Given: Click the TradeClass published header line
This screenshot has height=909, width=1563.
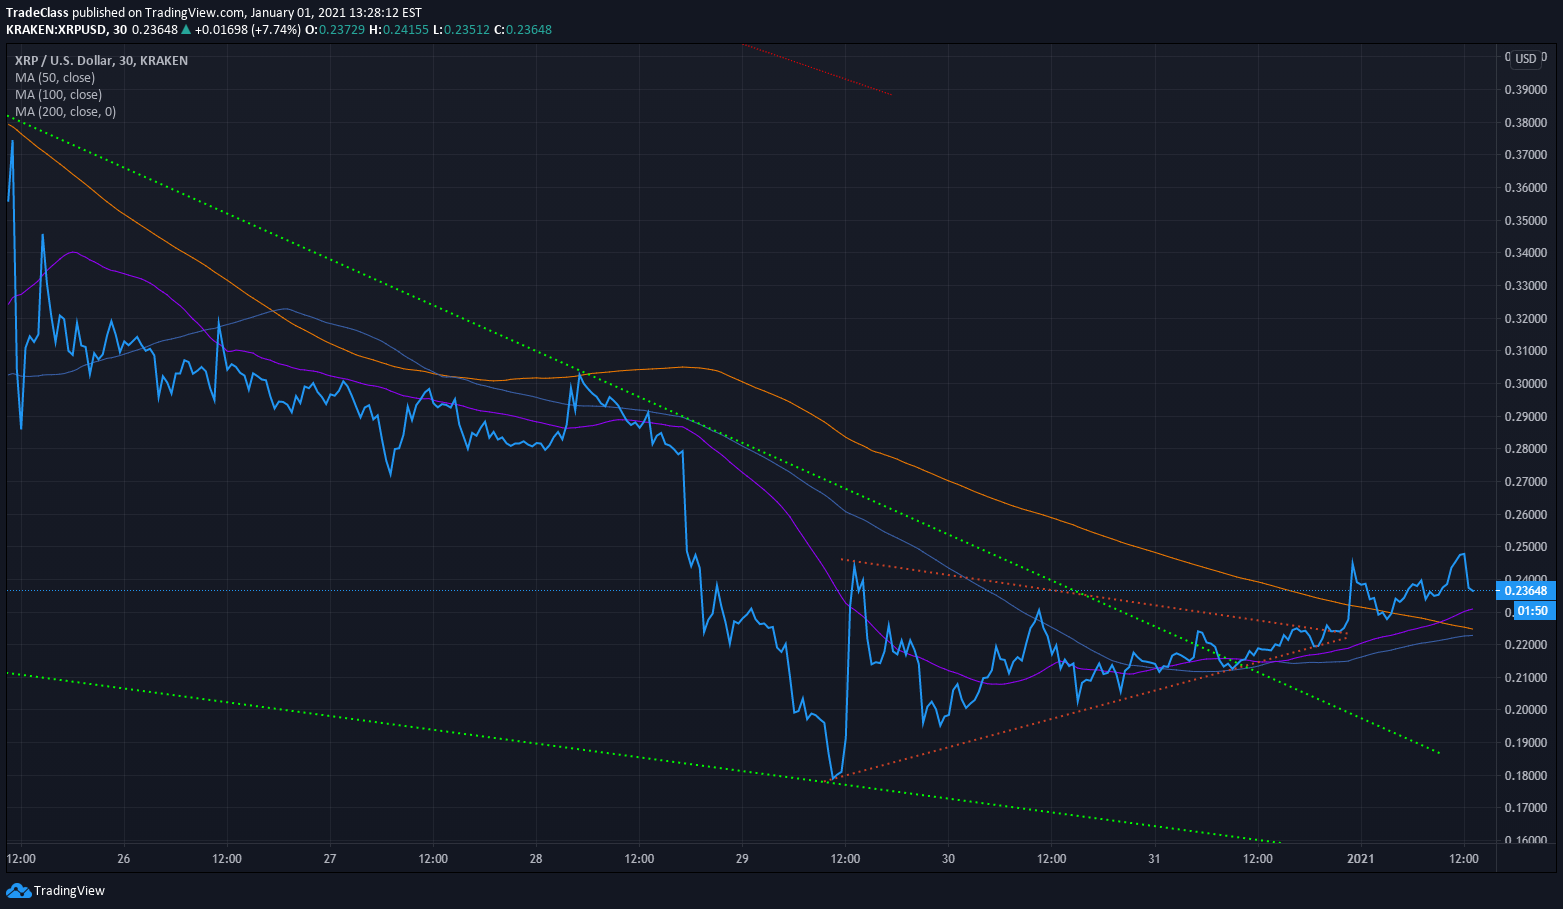Looking at the screenshot, I should 214,13.
